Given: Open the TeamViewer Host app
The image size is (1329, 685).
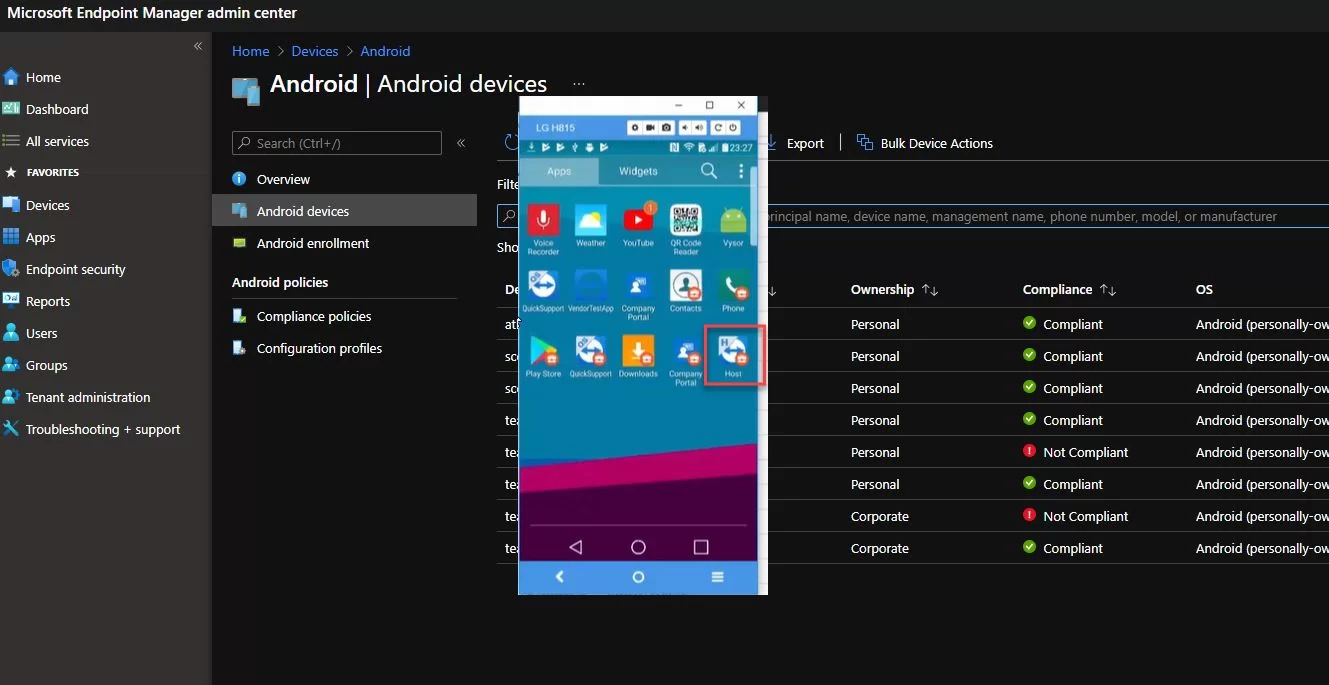Looking at the screenshot, I should click(733, 350).
